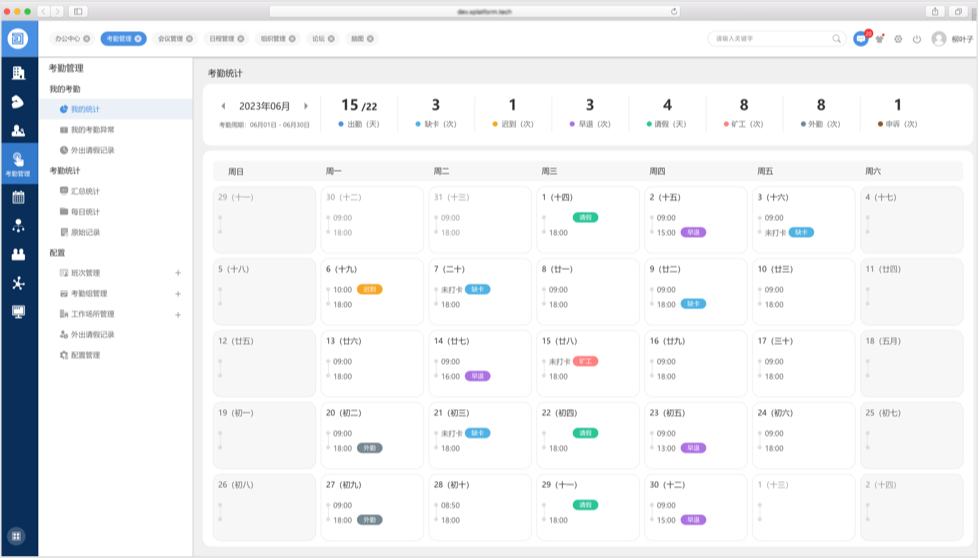Screen dimensions: 978x558
Task: Click the building icon in left sidebar
Action: pos(18,73)
